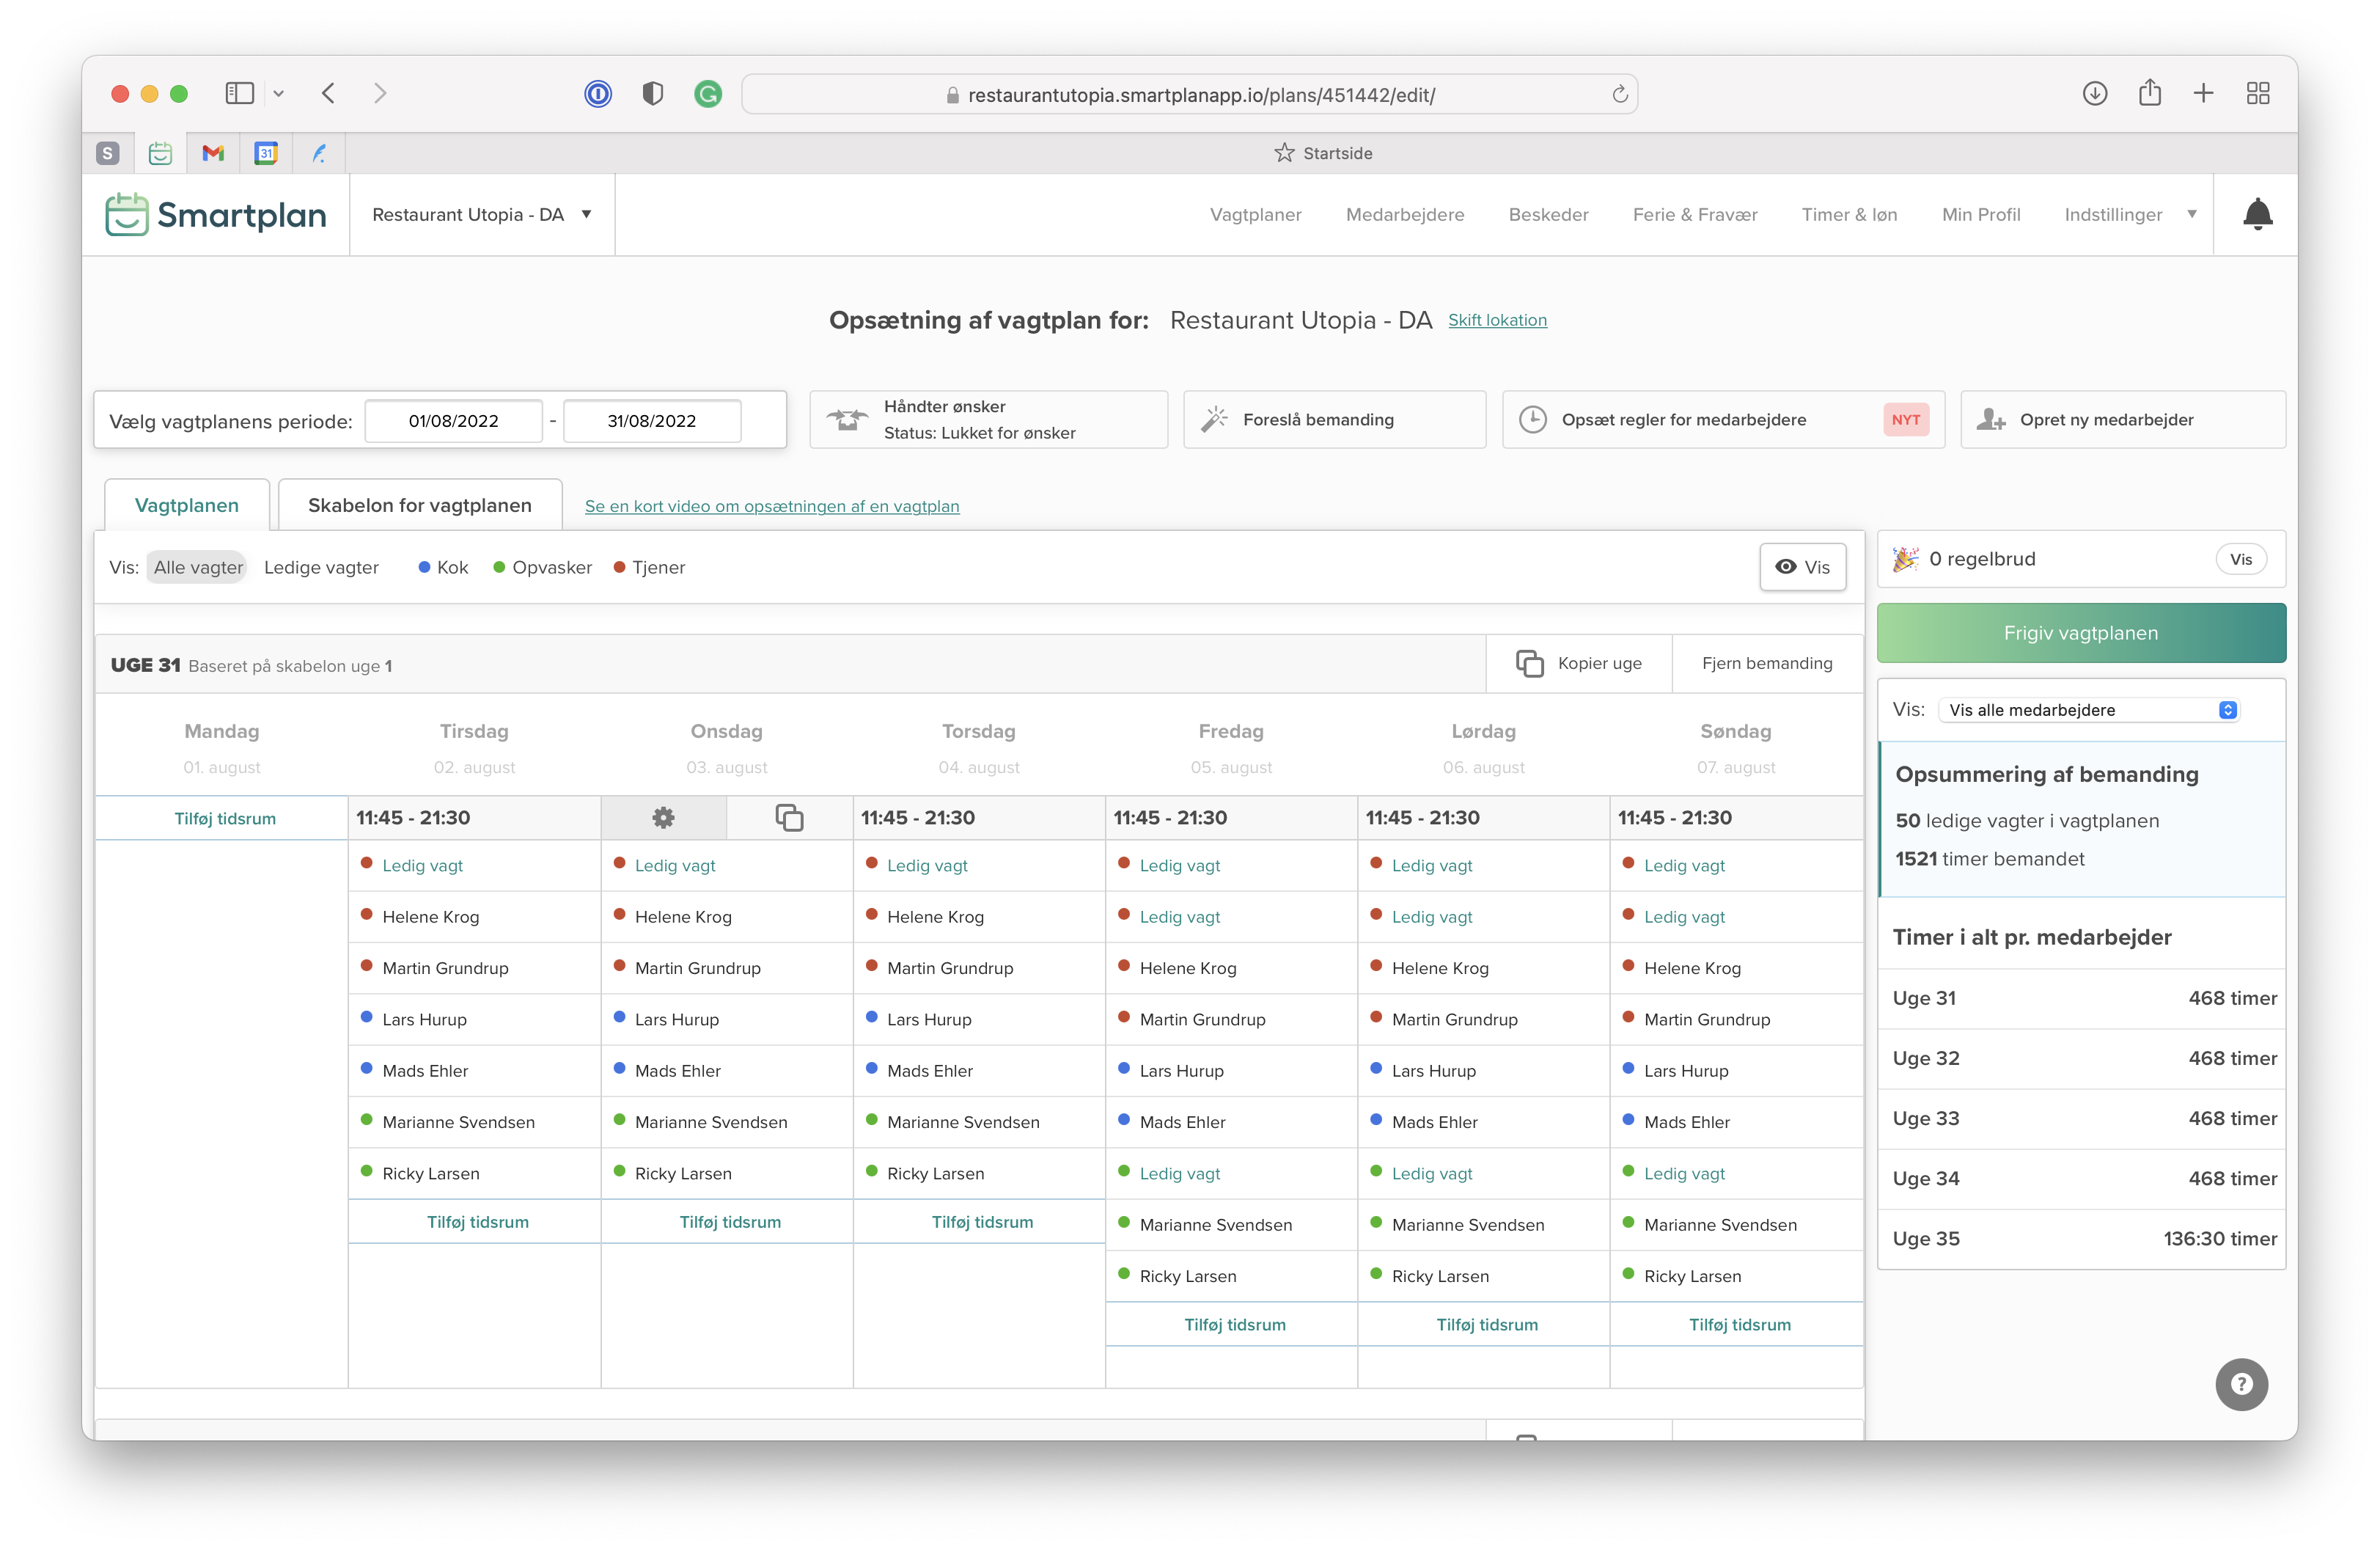Click Skift lokation link
Image resolution: width=2380 pixels, height=1549 pixels.
1497,320
